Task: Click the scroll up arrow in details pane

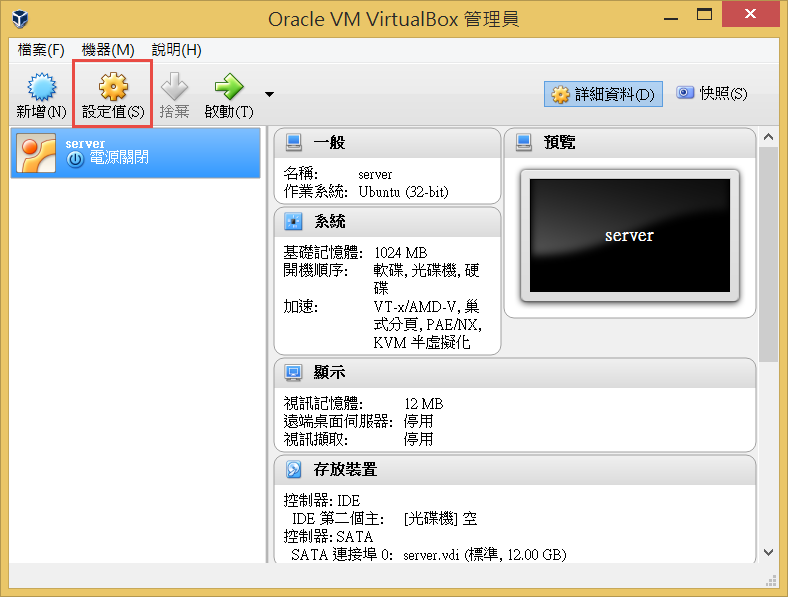Action: 768,137
